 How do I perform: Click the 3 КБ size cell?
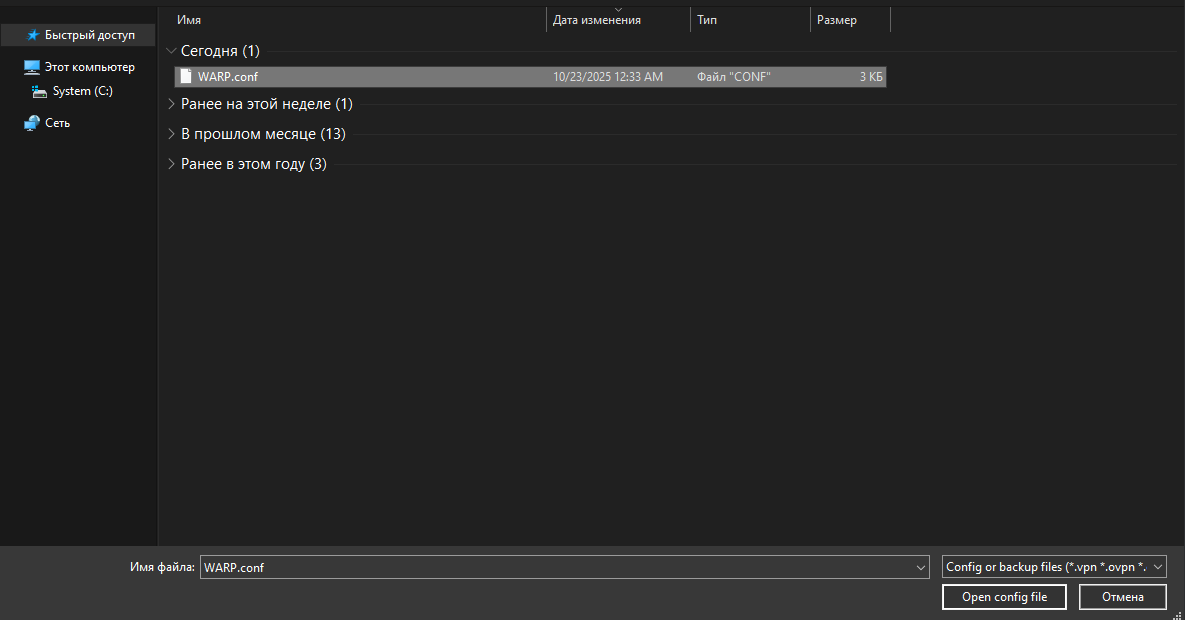tap(870, 76)
